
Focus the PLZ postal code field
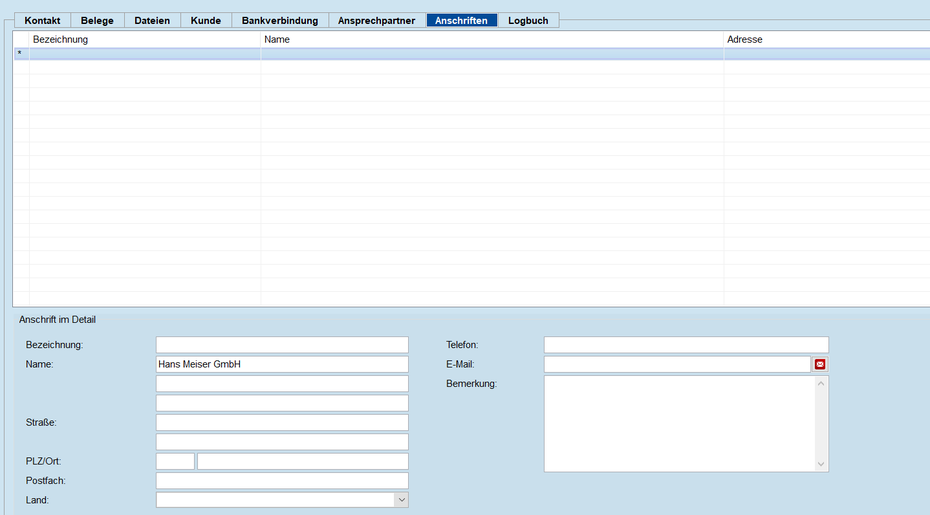(175, 462)
